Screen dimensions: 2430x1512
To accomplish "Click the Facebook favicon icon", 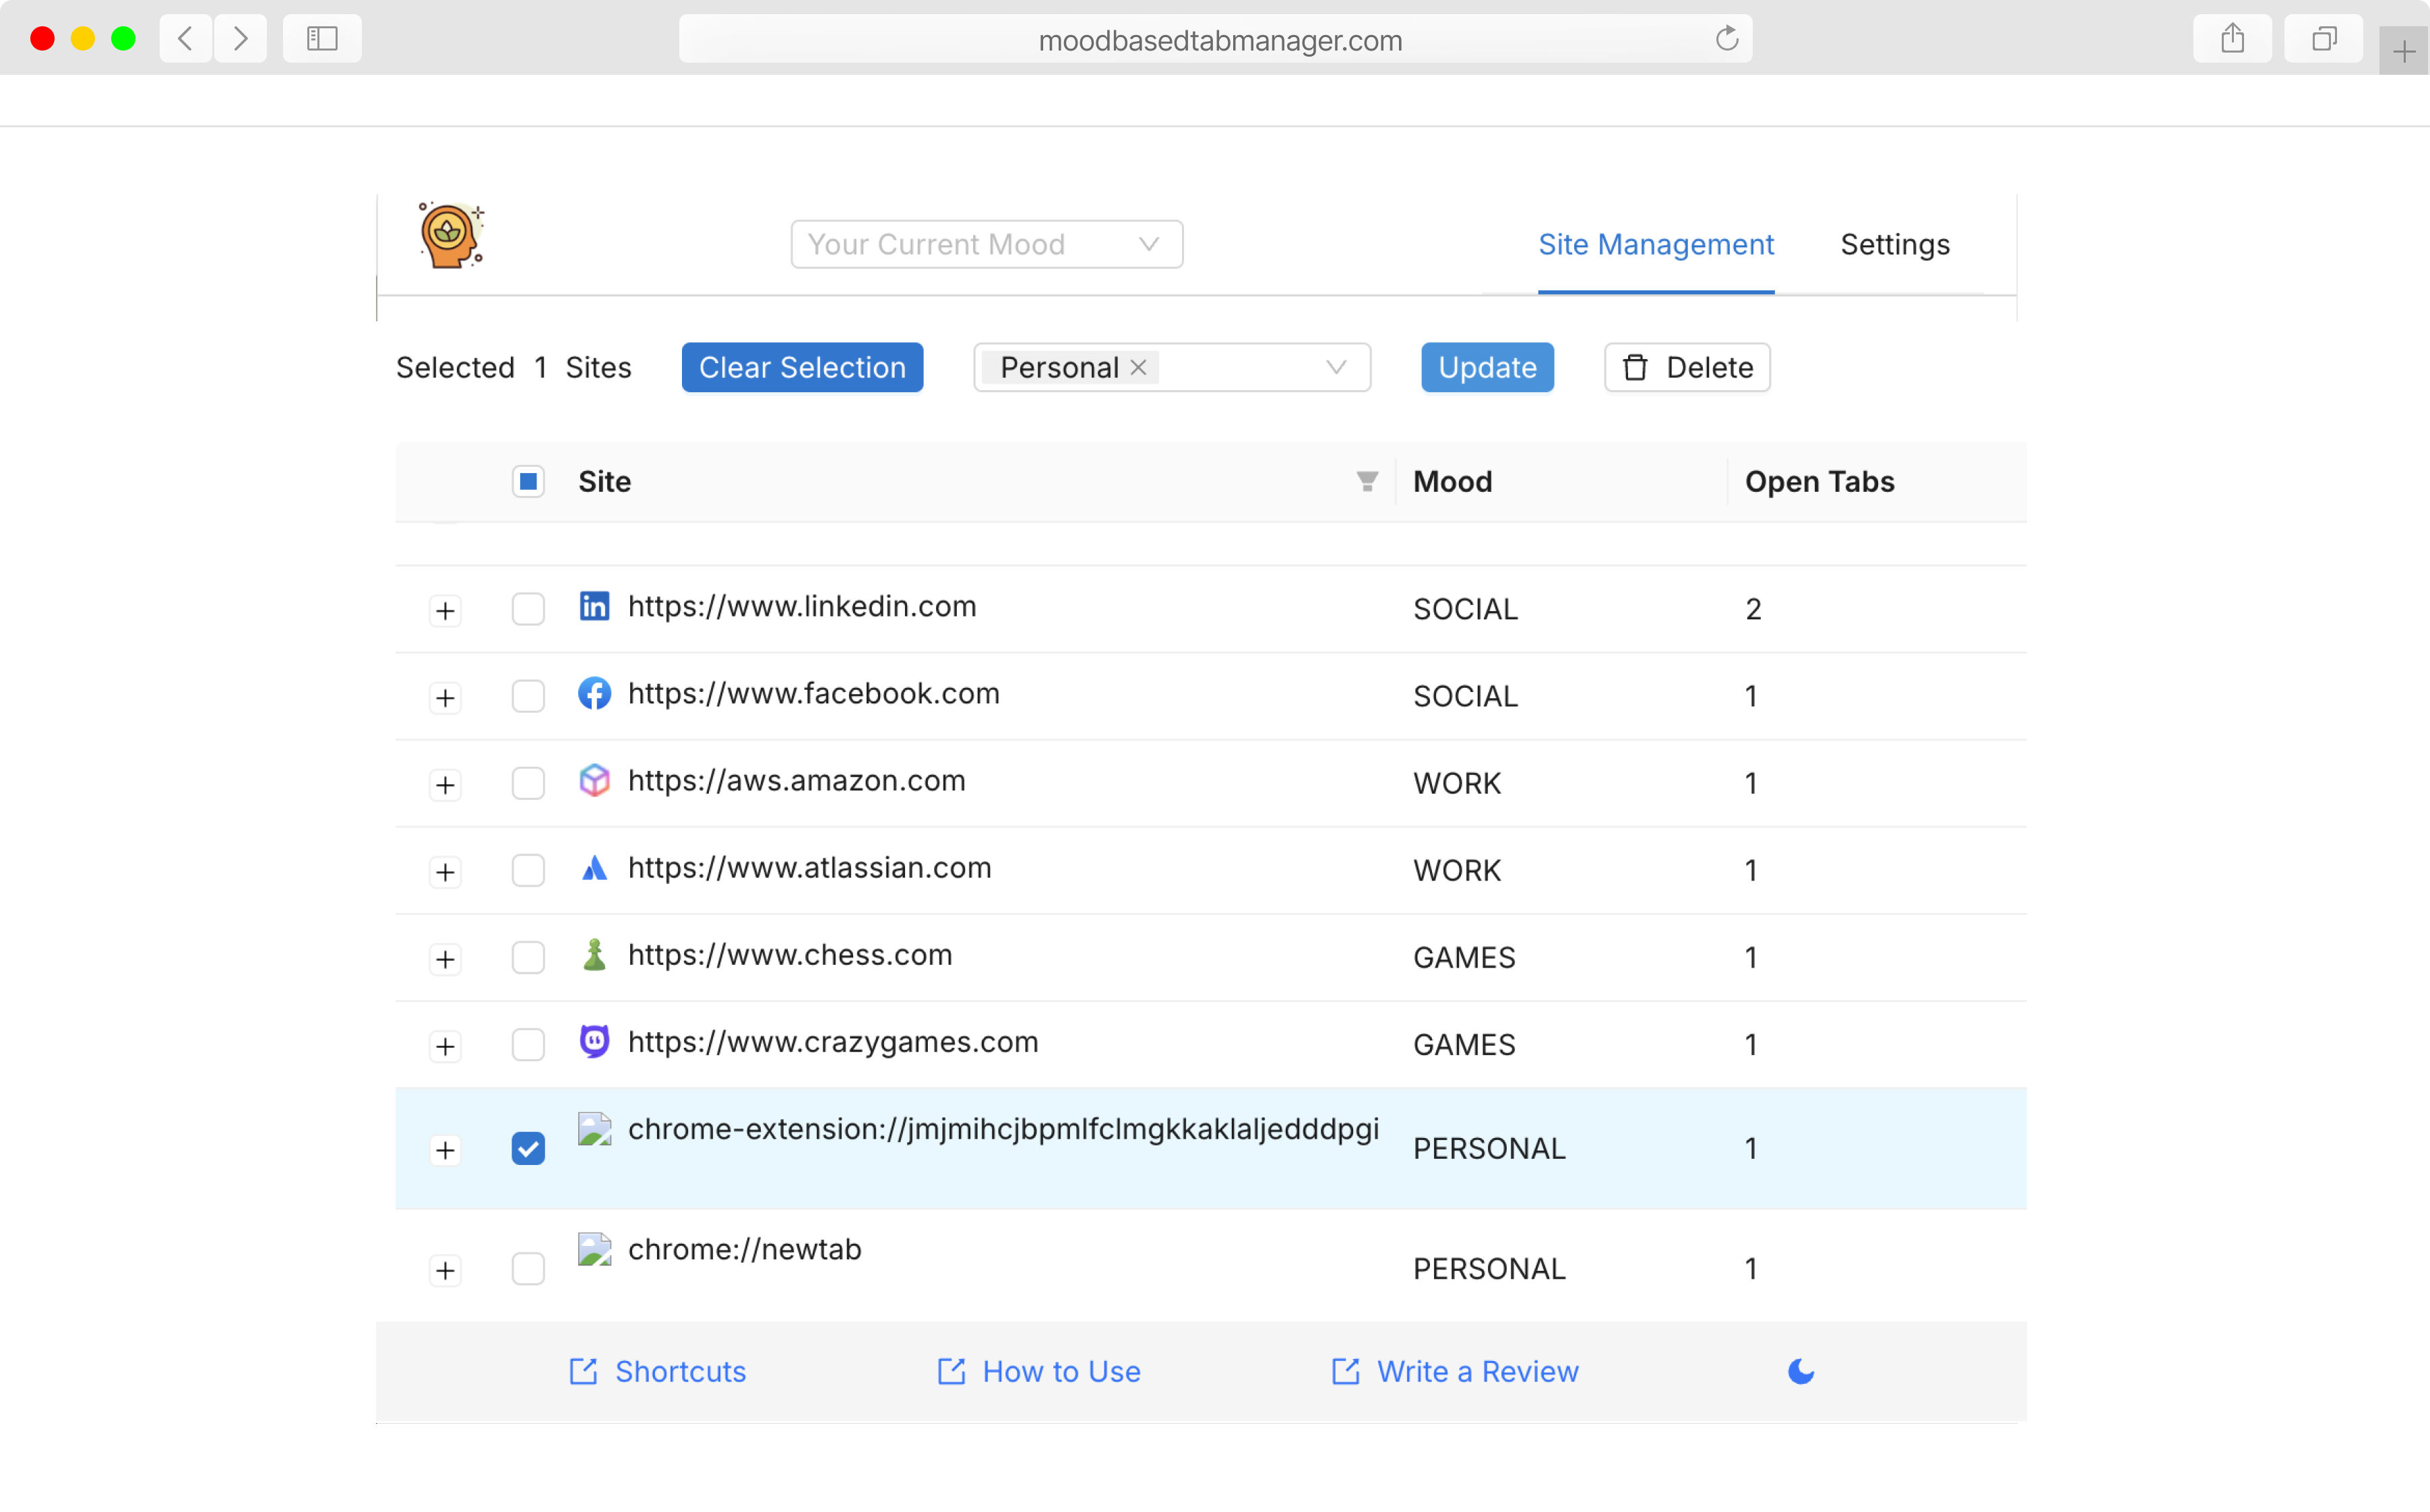I will click(x=594, y=693).
